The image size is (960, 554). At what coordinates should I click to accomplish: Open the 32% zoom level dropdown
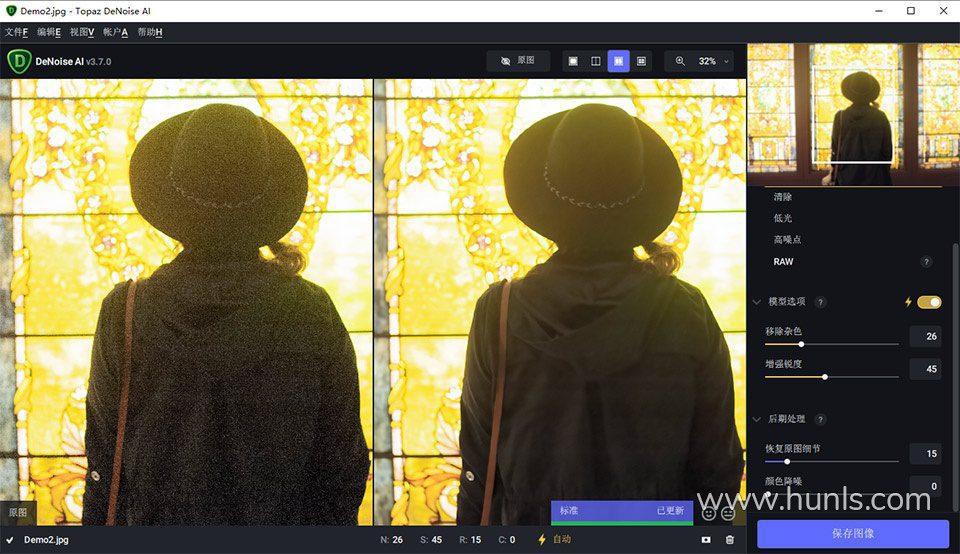click(714, 61)
